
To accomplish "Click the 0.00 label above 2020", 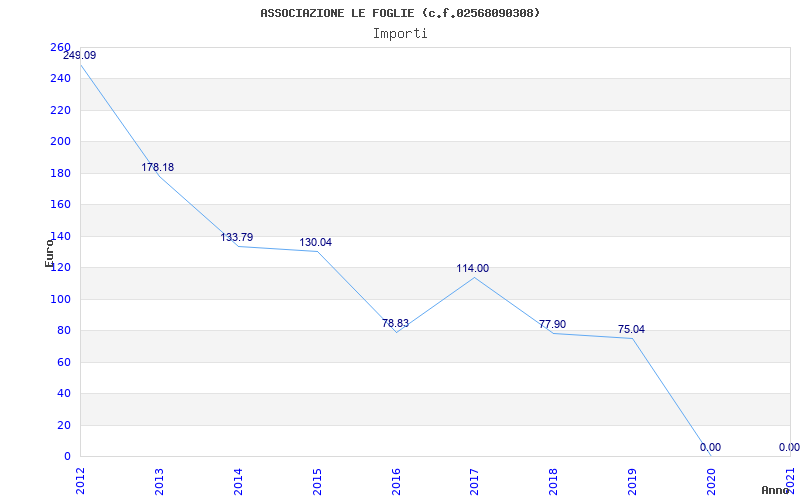I will (x=710, y=447).
